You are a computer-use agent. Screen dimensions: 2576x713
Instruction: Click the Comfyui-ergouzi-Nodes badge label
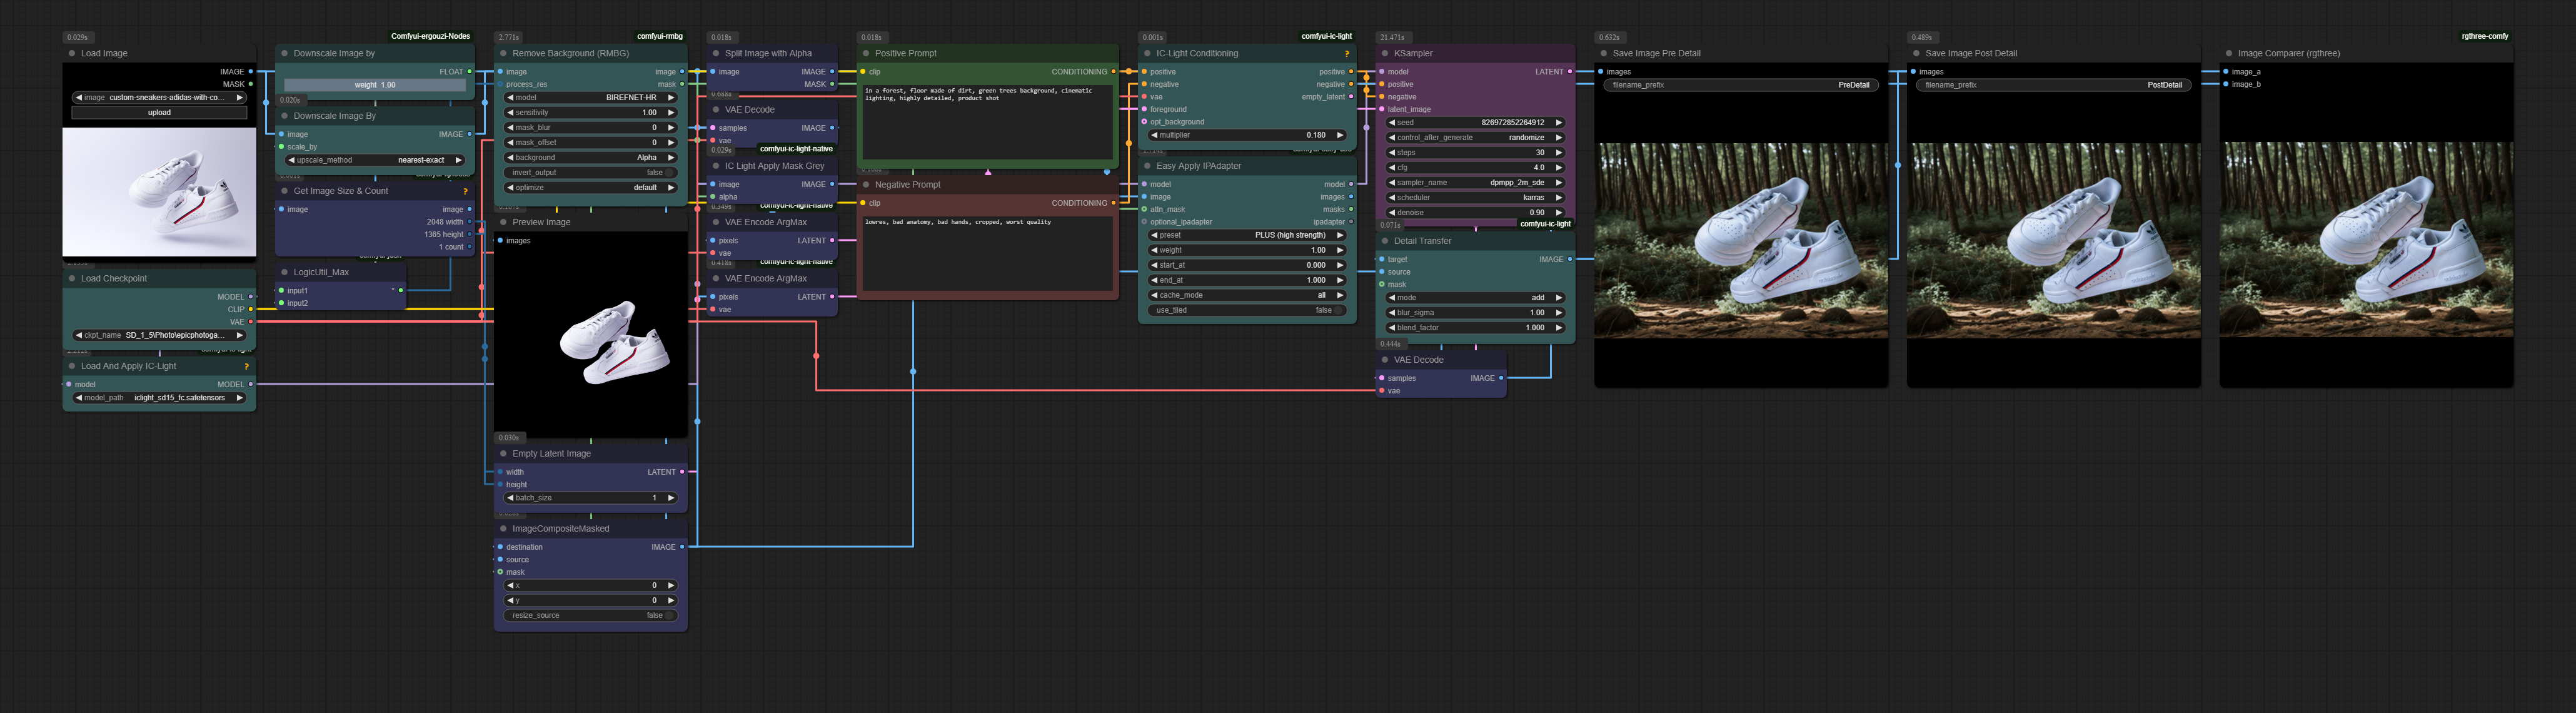430,36
